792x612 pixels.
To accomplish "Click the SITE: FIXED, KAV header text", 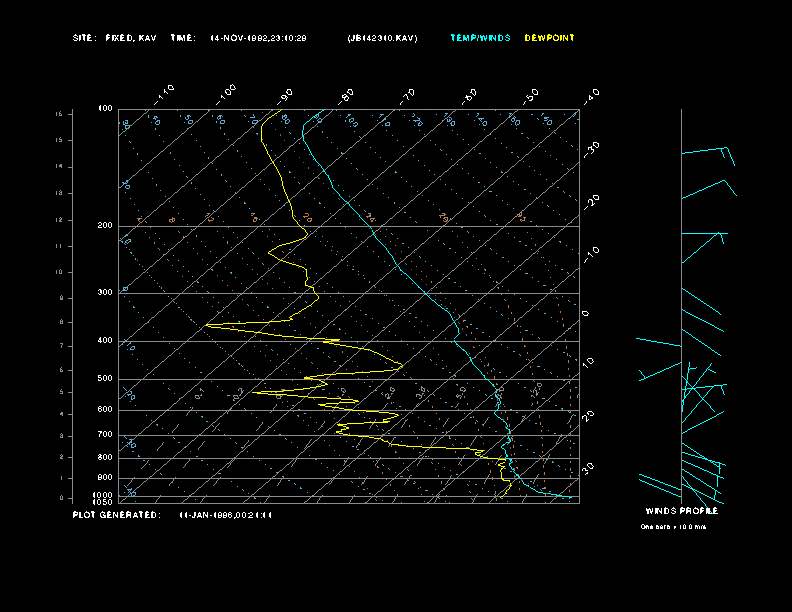I will tap(114, 38).
